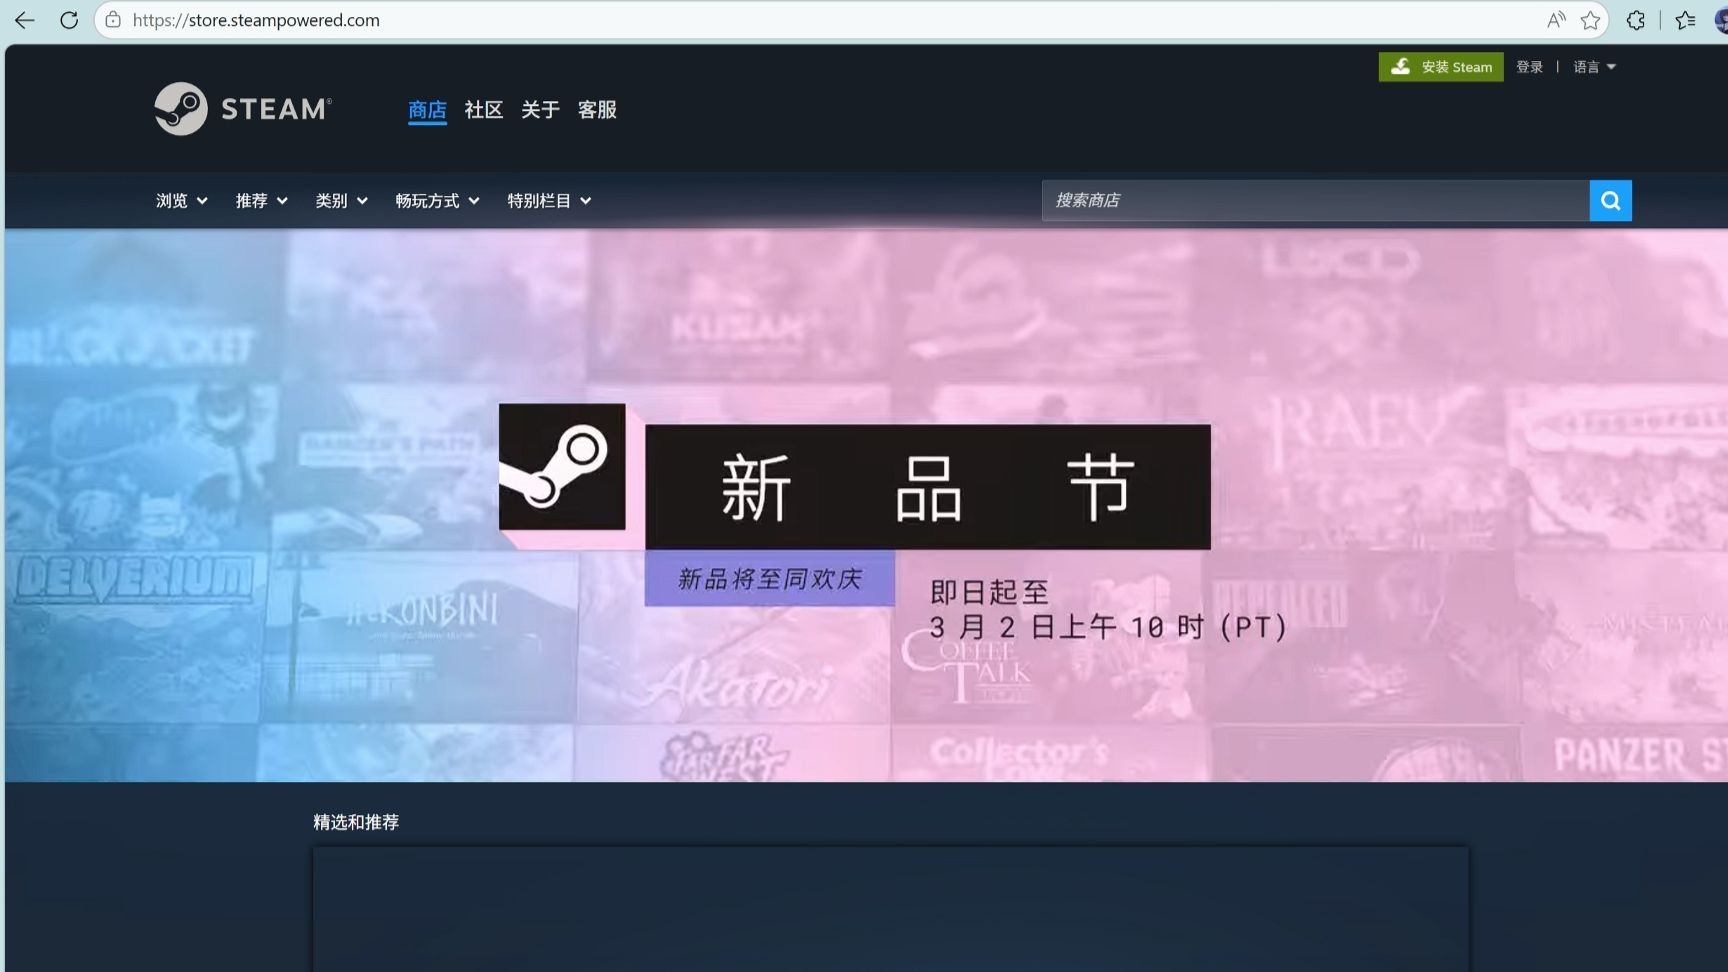Expand the 类别 categories menu
Image resolution: width=1728 pixels, height=972 pixels.
tap(342, 201)
